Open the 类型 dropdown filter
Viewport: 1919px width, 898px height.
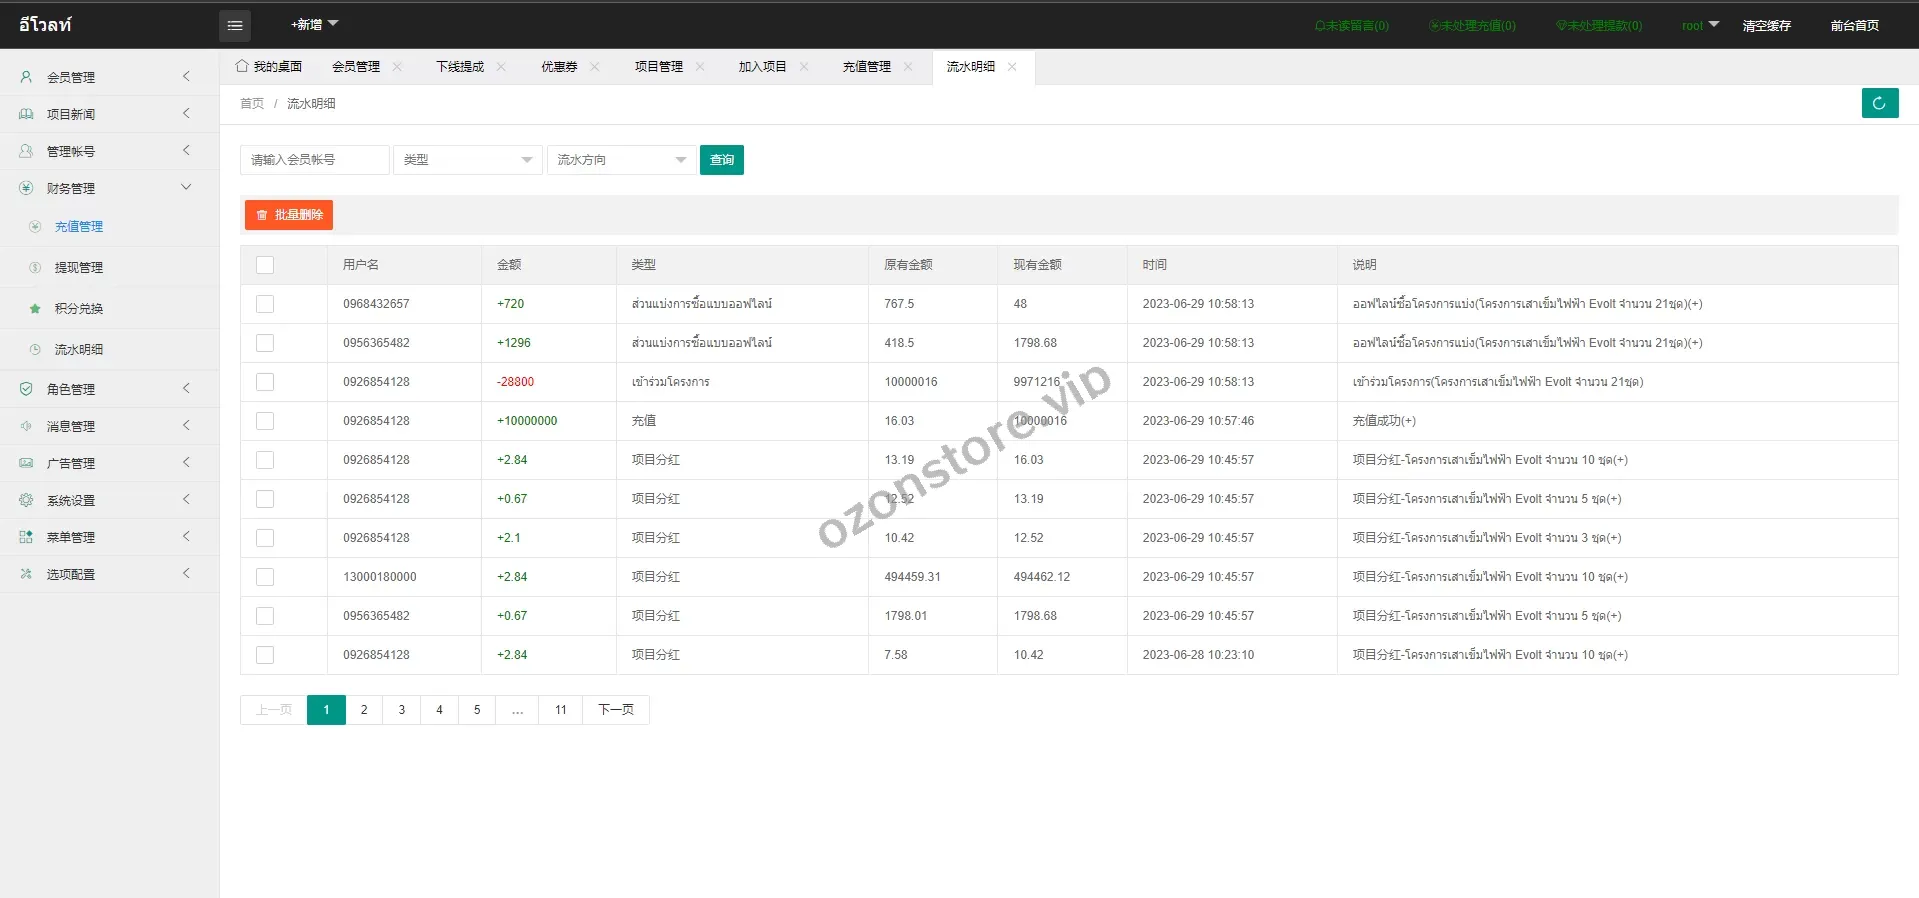[467, 160]
